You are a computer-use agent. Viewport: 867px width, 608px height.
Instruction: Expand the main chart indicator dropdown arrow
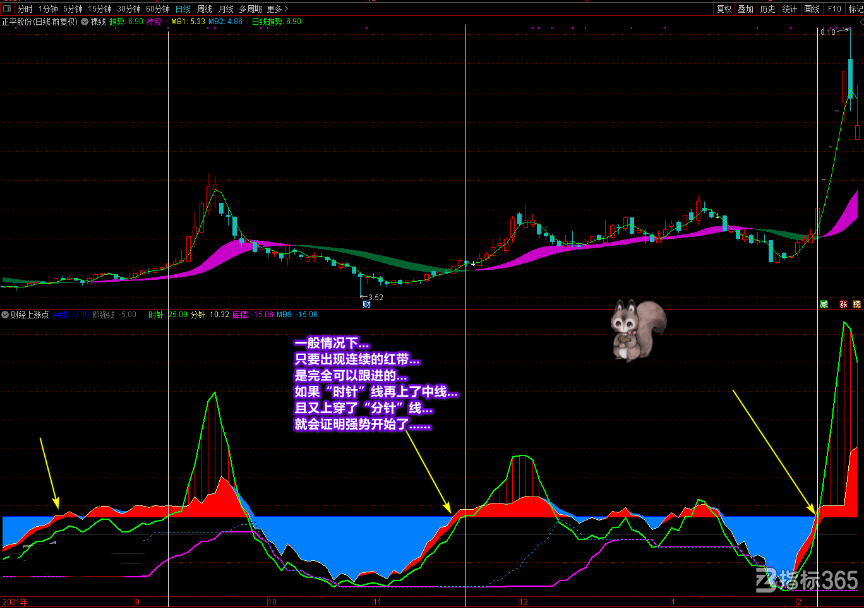pos(85,22)
